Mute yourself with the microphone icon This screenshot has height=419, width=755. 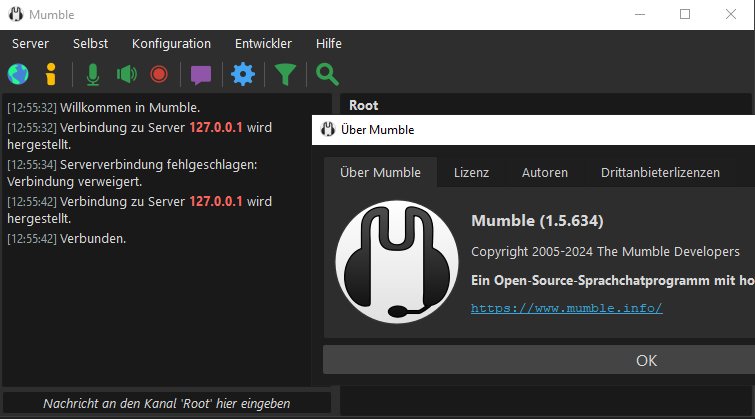[93, 75]
